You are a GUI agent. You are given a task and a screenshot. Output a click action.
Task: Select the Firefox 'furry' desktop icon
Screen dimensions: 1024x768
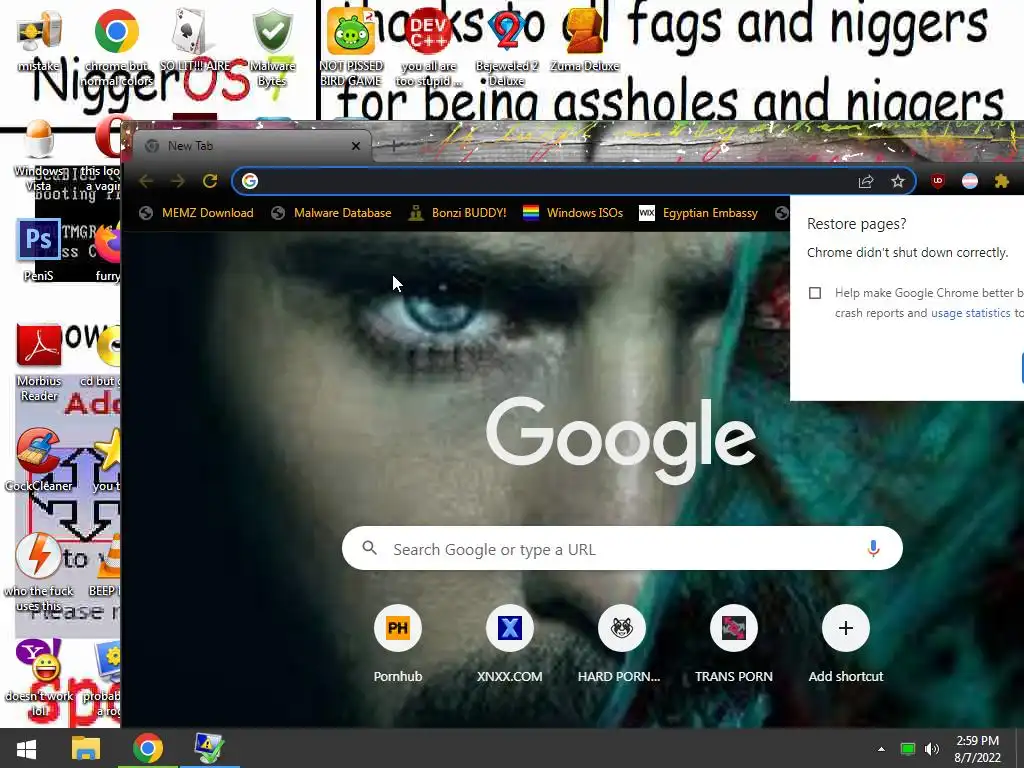108,251
